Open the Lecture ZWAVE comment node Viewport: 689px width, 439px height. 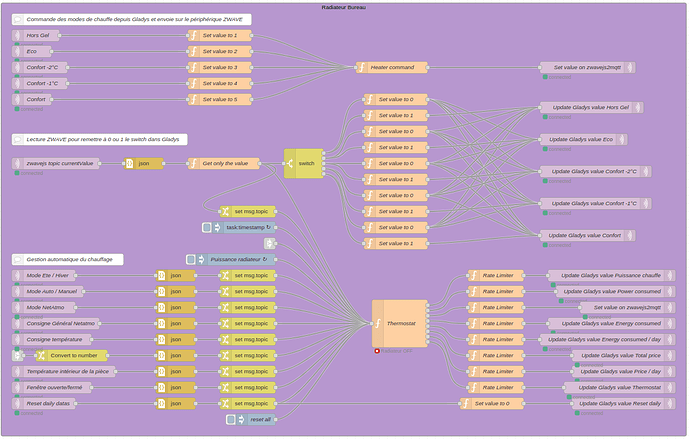(100, 139)
